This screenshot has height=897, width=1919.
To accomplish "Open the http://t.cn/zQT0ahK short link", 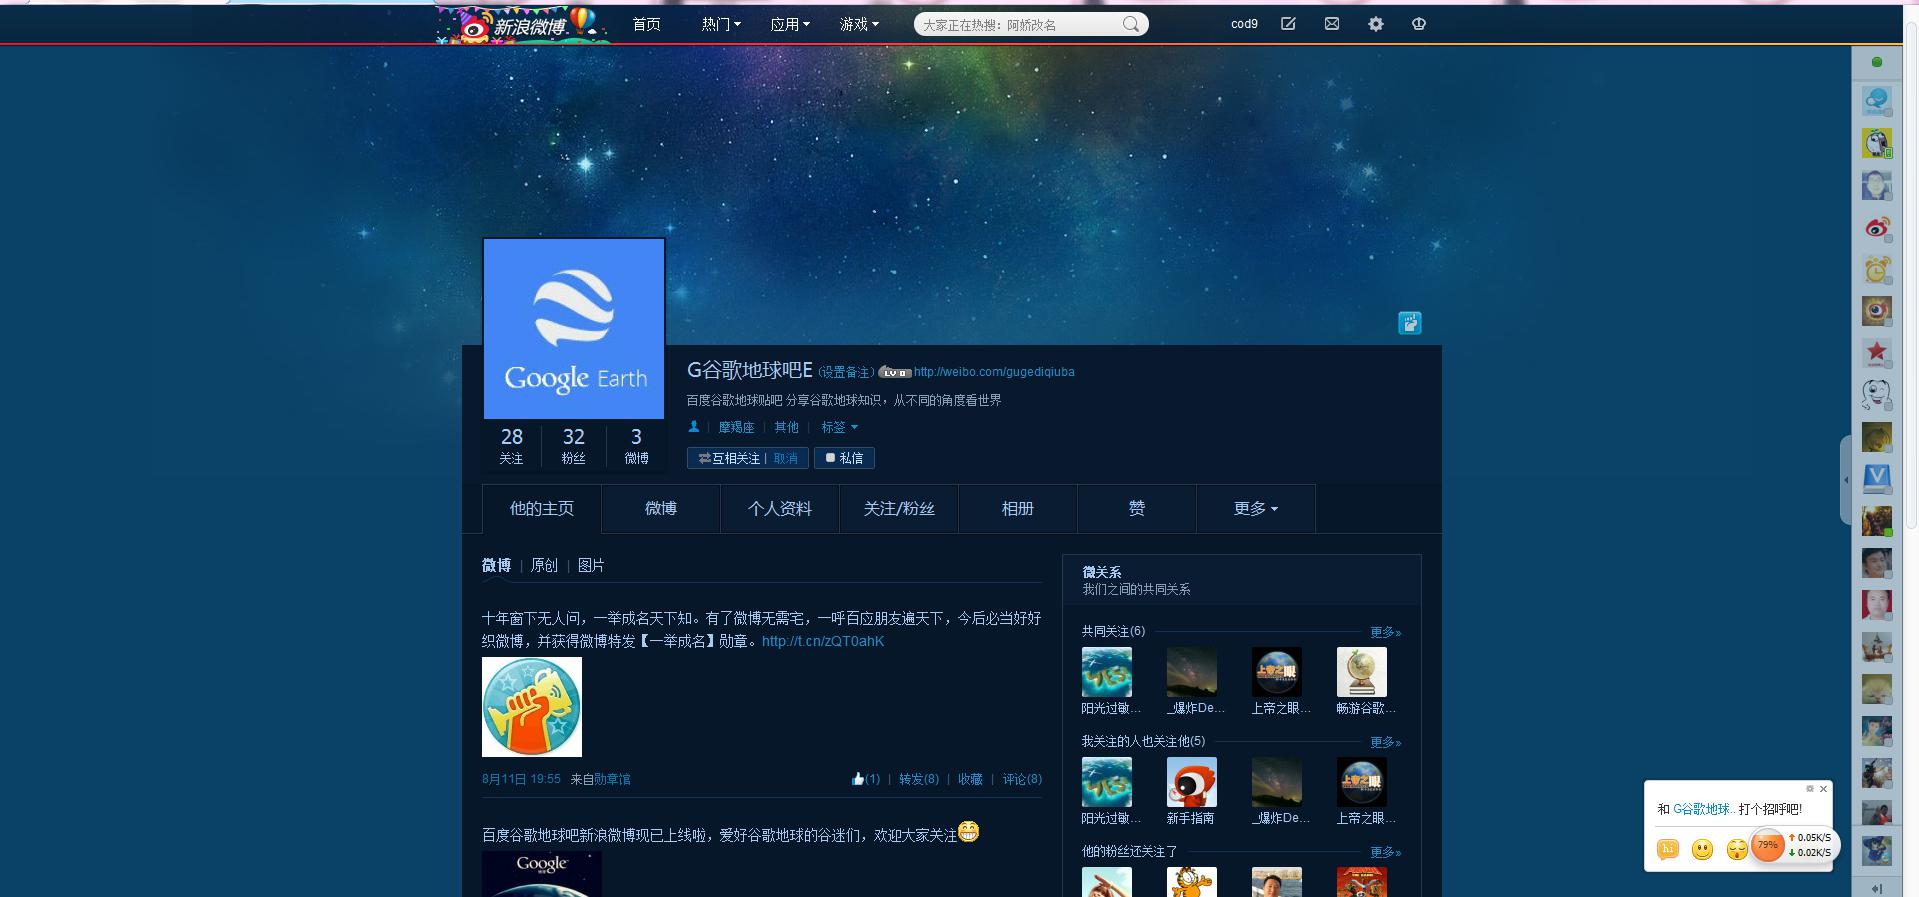I will [x=823, y=641].
